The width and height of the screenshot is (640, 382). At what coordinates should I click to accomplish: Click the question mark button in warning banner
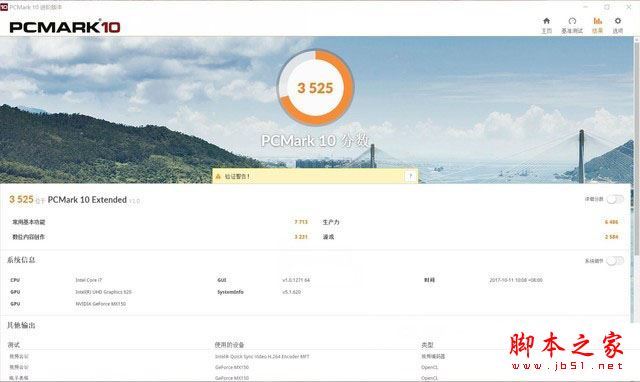pos(410,176)
